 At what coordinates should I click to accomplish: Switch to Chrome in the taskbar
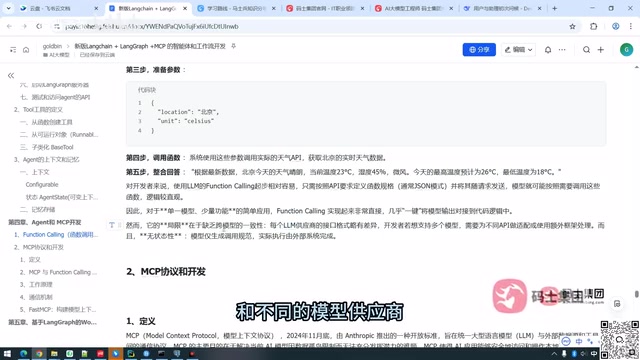pos(39,354)
